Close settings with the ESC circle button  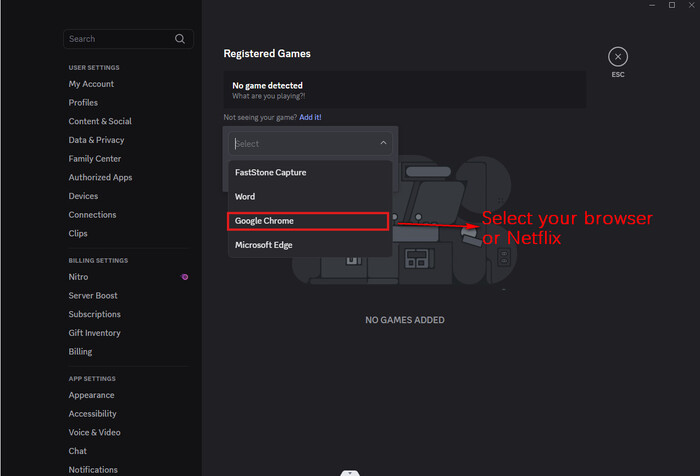pyautogui.click(x=618, y=57)
